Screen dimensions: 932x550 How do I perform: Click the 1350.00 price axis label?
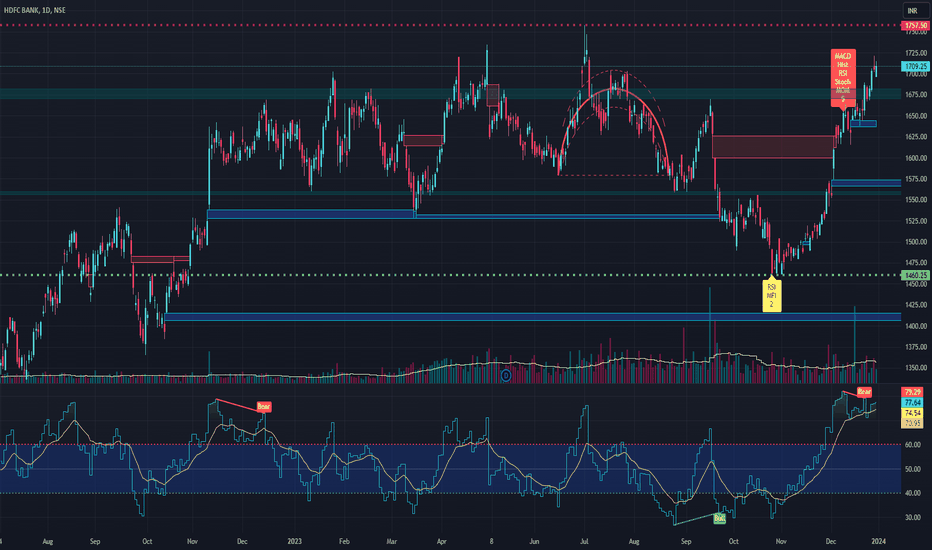[x=916, y=368]
